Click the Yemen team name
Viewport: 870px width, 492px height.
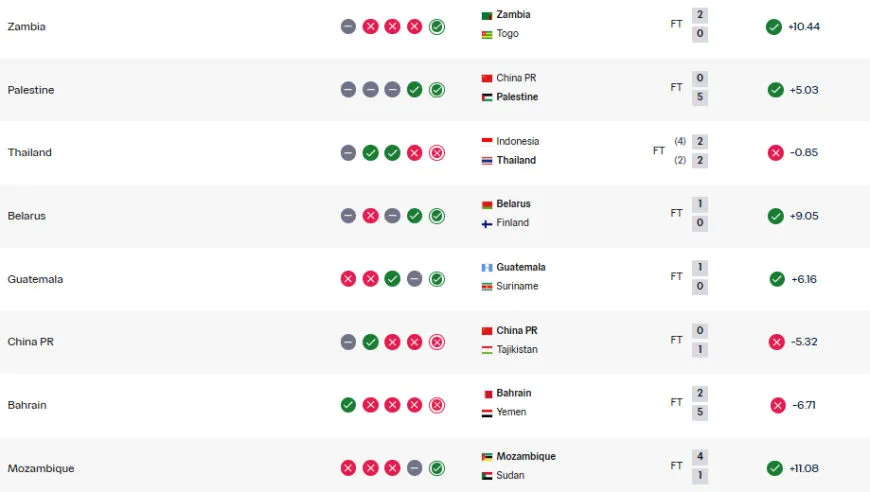pos(511,412)
